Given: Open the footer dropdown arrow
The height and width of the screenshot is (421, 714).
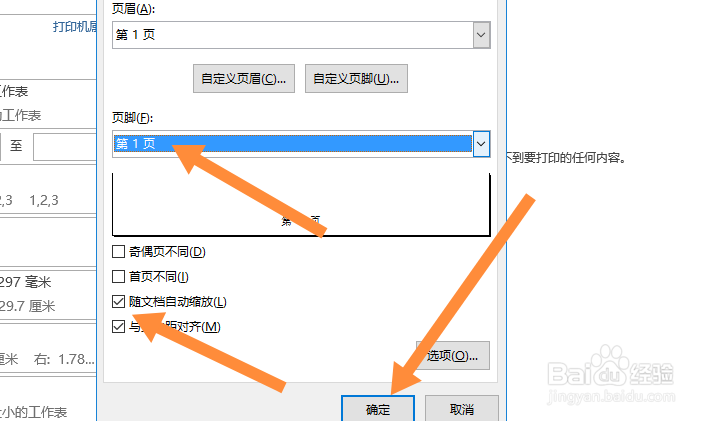Looking at the screenshot, I should 481,144.
